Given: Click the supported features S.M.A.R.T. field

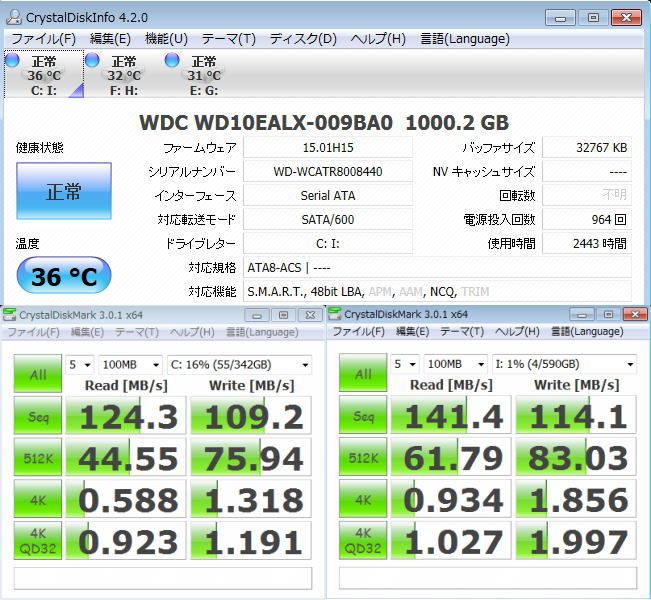Looking at the screenshot, I should [x=437, y=292].
